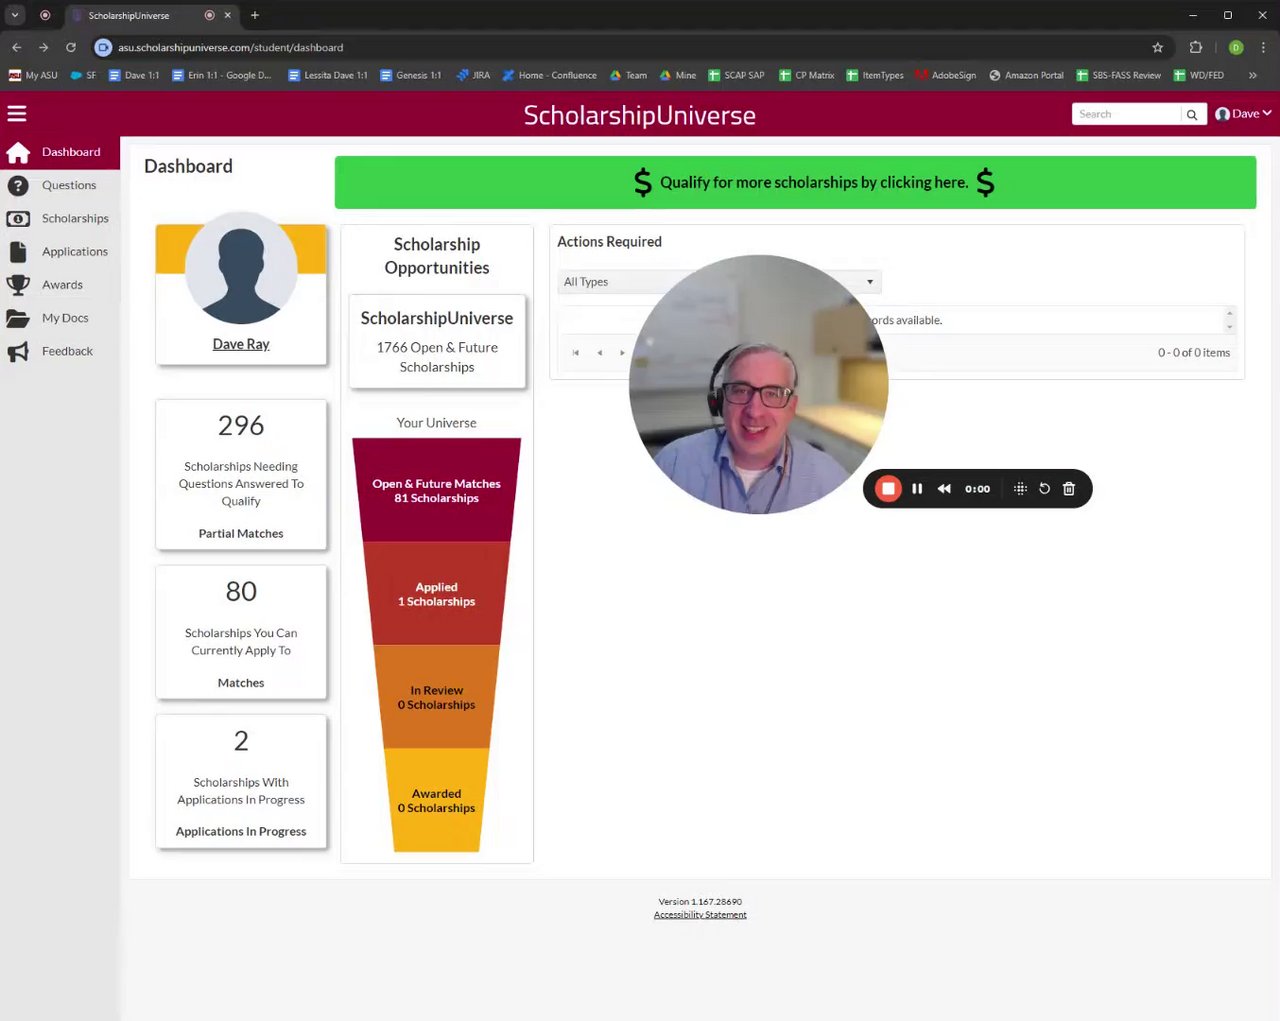Bookmark this page with the star icon
The height and width of the screenshot is (1021, 1280).
pos(1158,47)
